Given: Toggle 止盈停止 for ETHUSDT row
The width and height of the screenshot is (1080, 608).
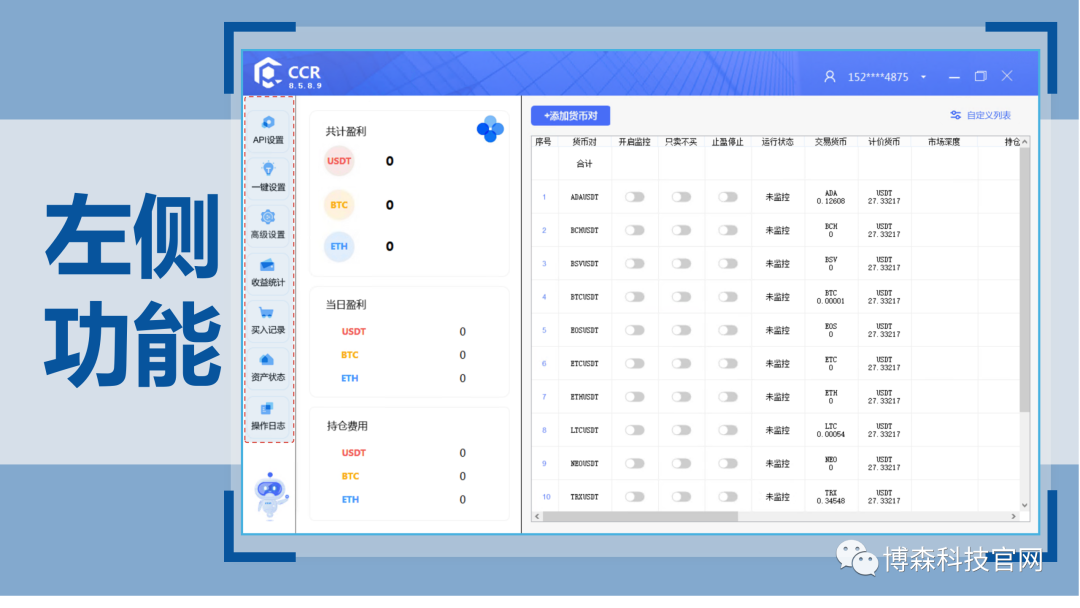Looking at the screenshot, I should coord(728,397).
